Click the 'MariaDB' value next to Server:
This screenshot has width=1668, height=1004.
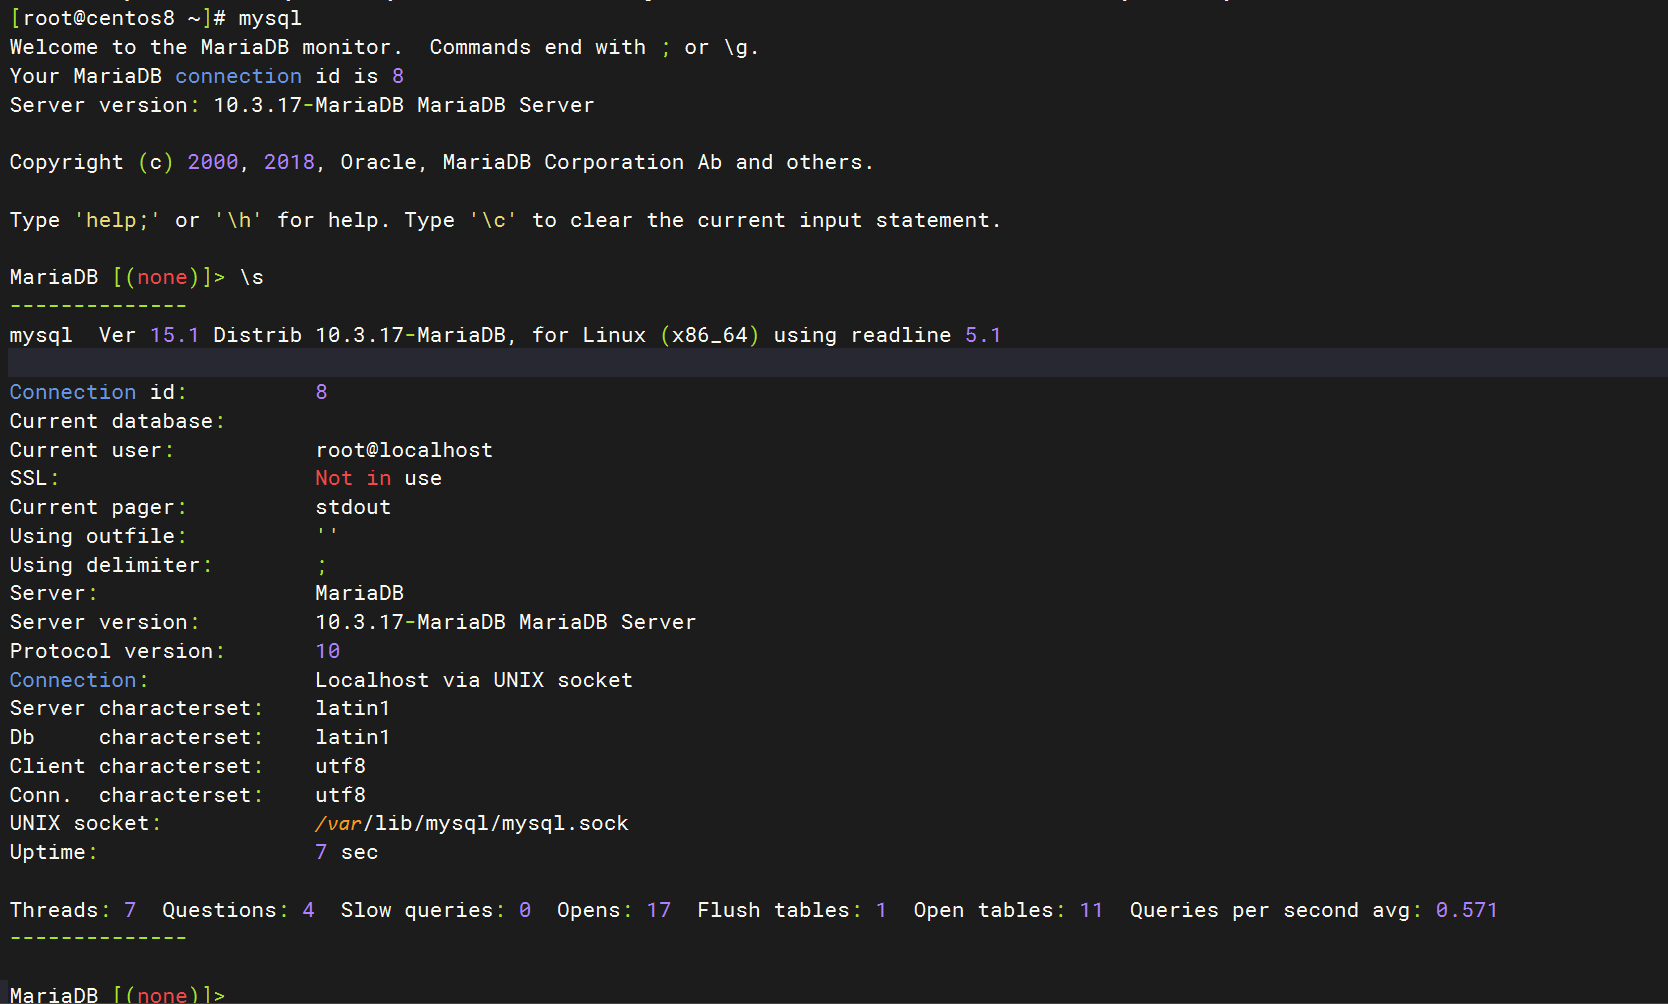click(x=359, y=593)
